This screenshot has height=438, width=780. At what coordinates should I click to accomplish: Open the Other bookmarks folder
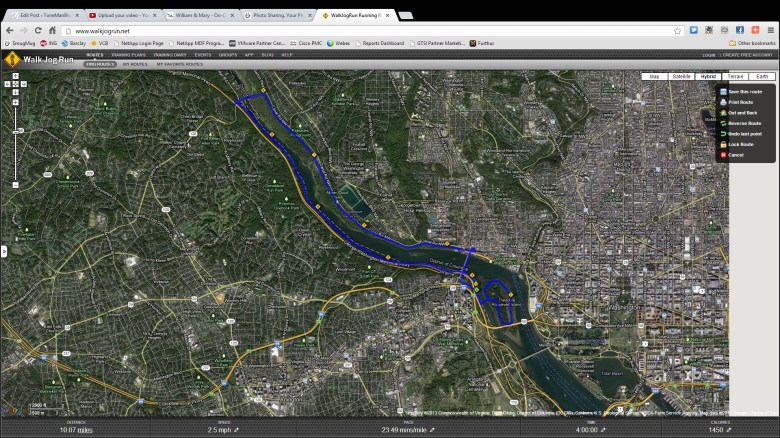752,43
